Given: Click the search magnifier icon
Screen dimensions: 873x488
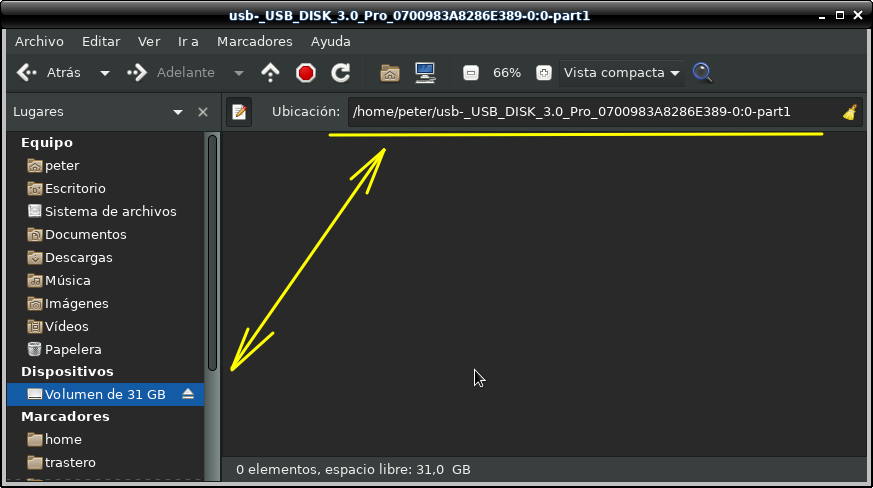Looking at the screenshot, I should click(703, 73).
